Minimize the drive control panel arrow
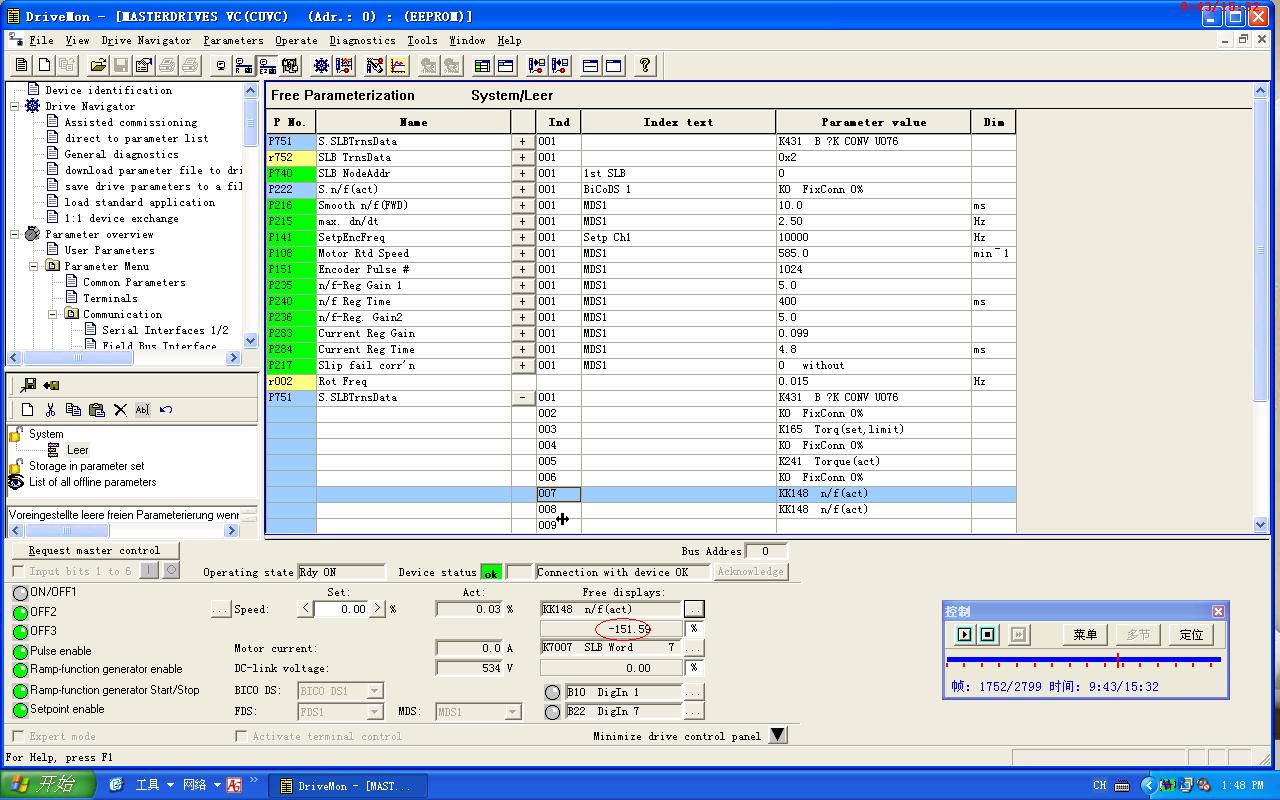 pyautogui.click(x=777, y=735)
